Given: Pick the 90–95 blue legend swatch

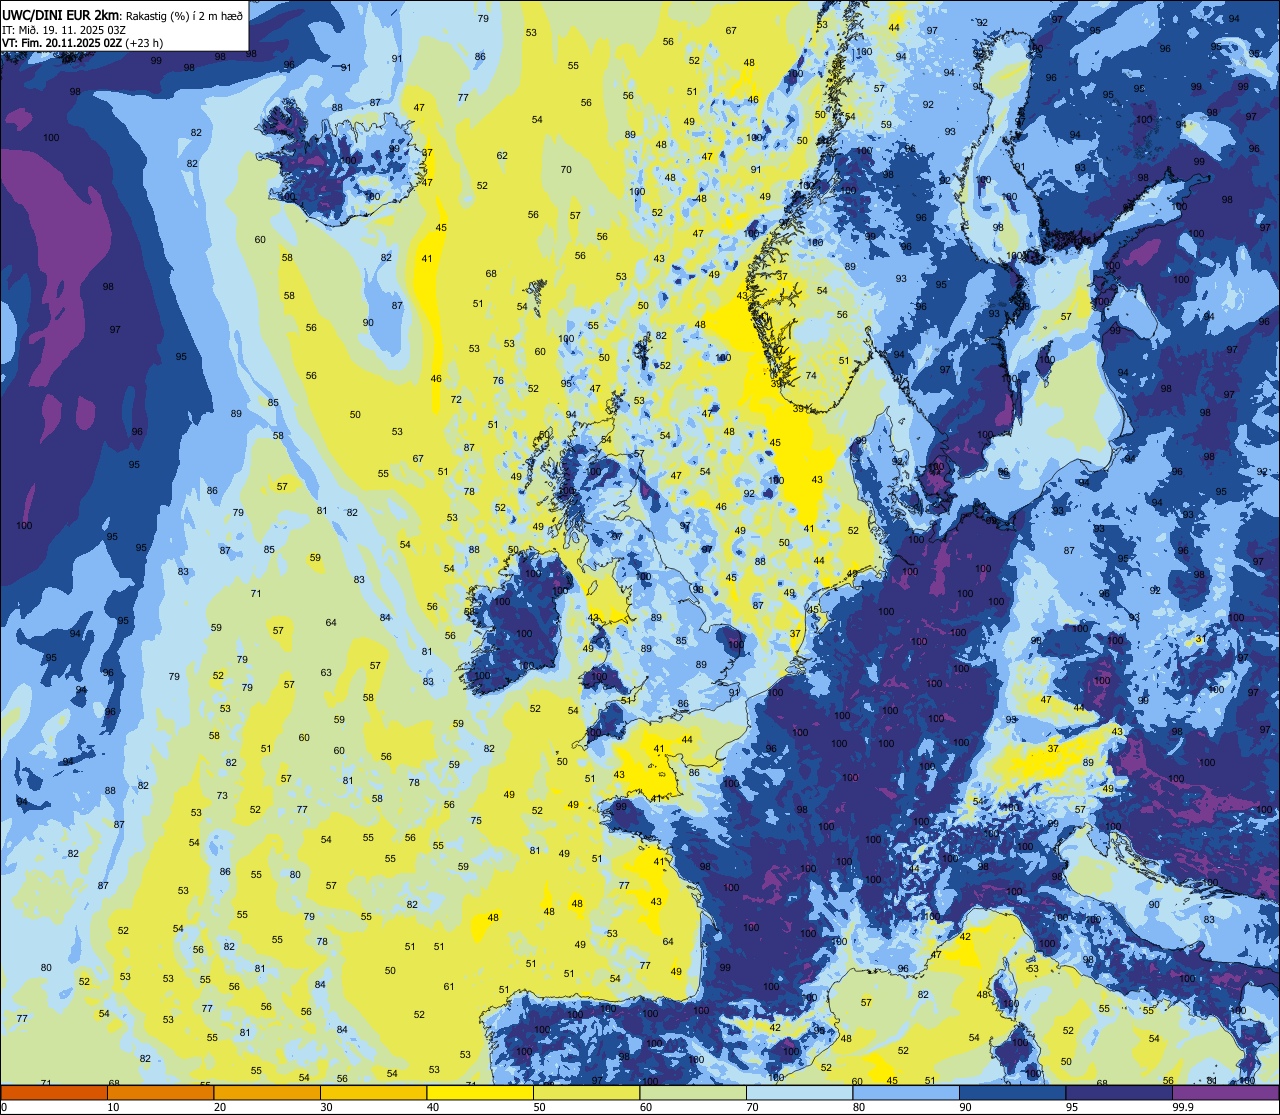Looking at the screenshot, I should click(x=1012, y=1093).
